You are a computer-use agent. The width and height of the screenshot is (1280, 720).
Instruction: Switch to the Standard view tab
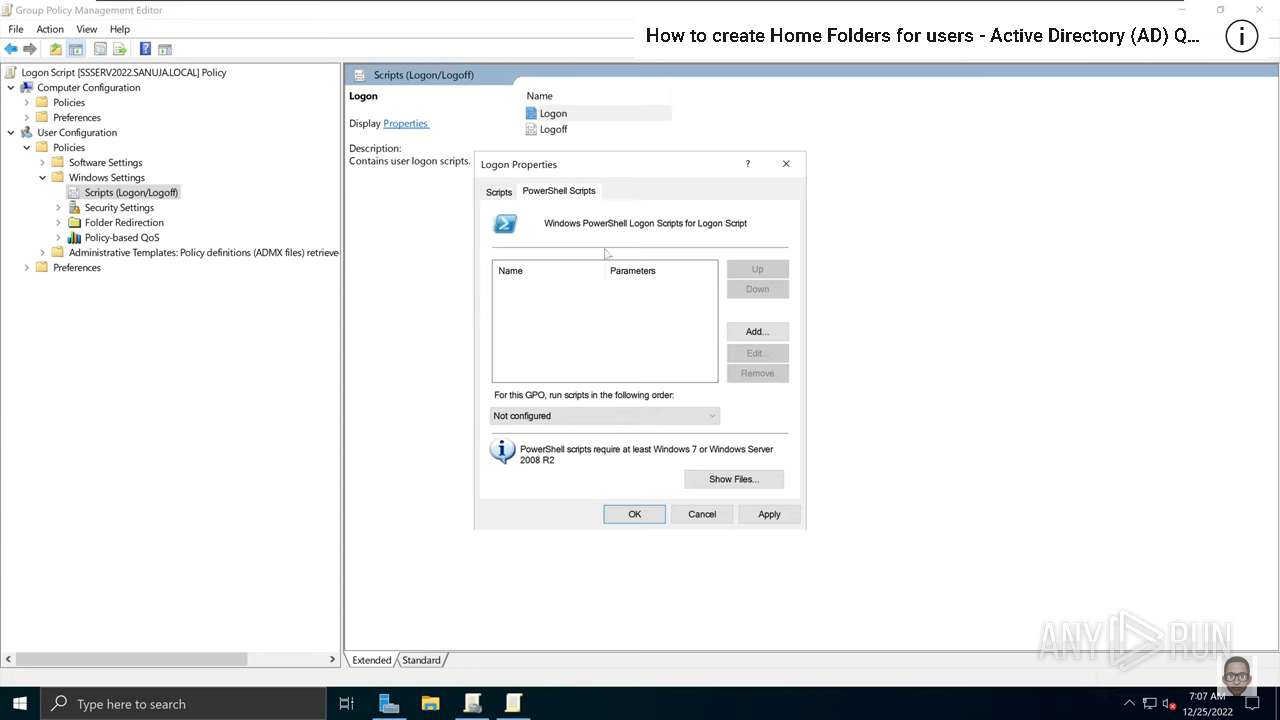[x=421, y=660]
